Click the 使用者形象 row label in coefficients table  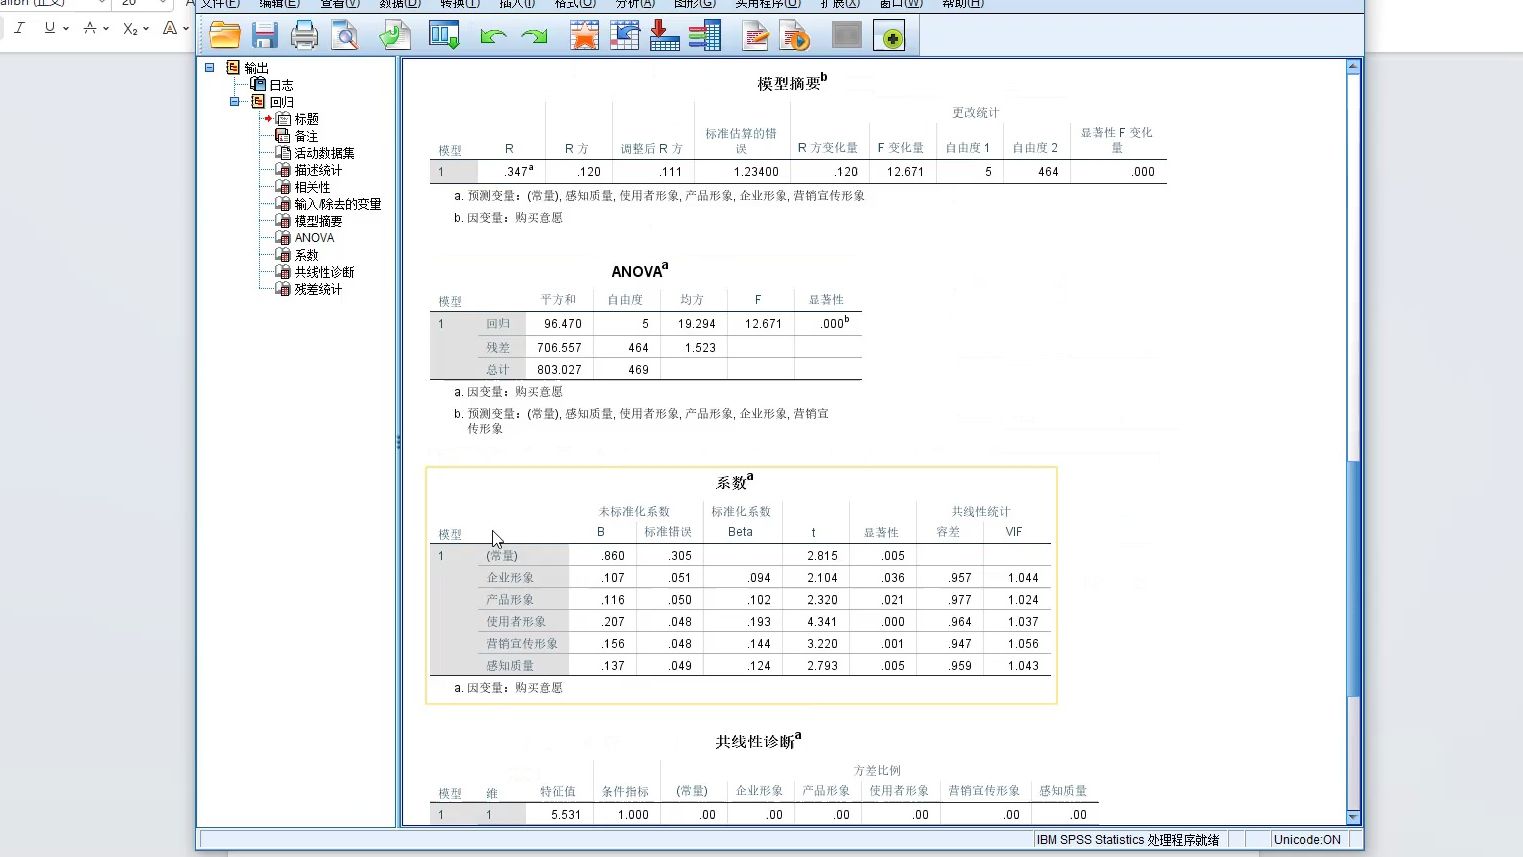pos(516,622)
